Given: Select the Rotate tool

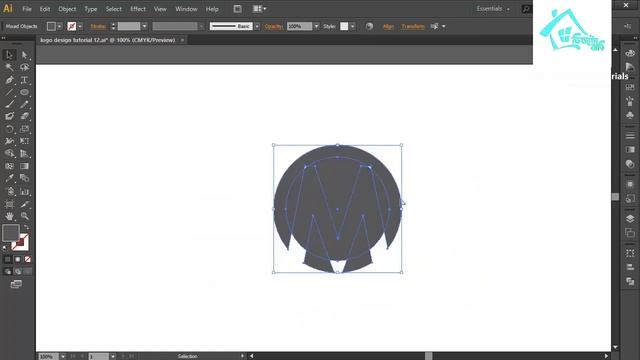Looking at the screenshot, I should (9, 129).
